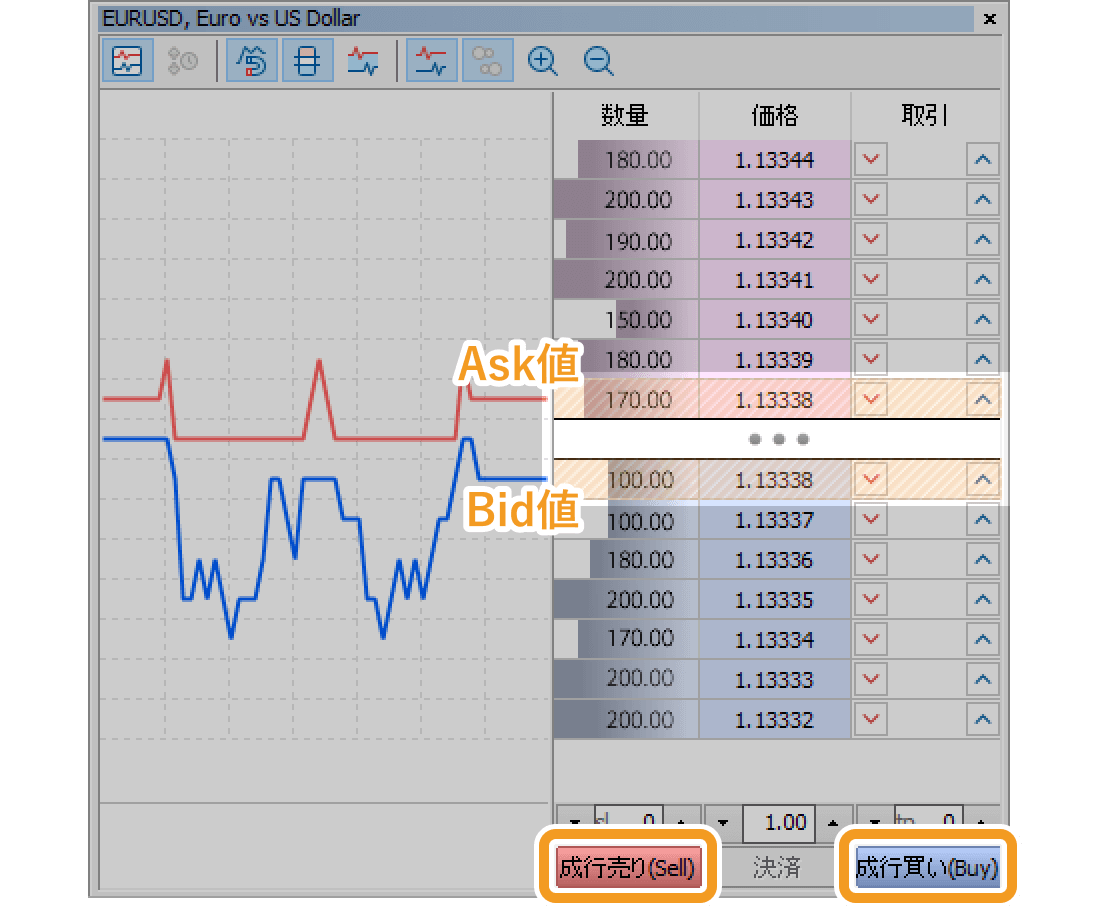Click blue buy arrow on 1.13344 row
This screenshot has width=1100, height=908.
tap(983, 160)
